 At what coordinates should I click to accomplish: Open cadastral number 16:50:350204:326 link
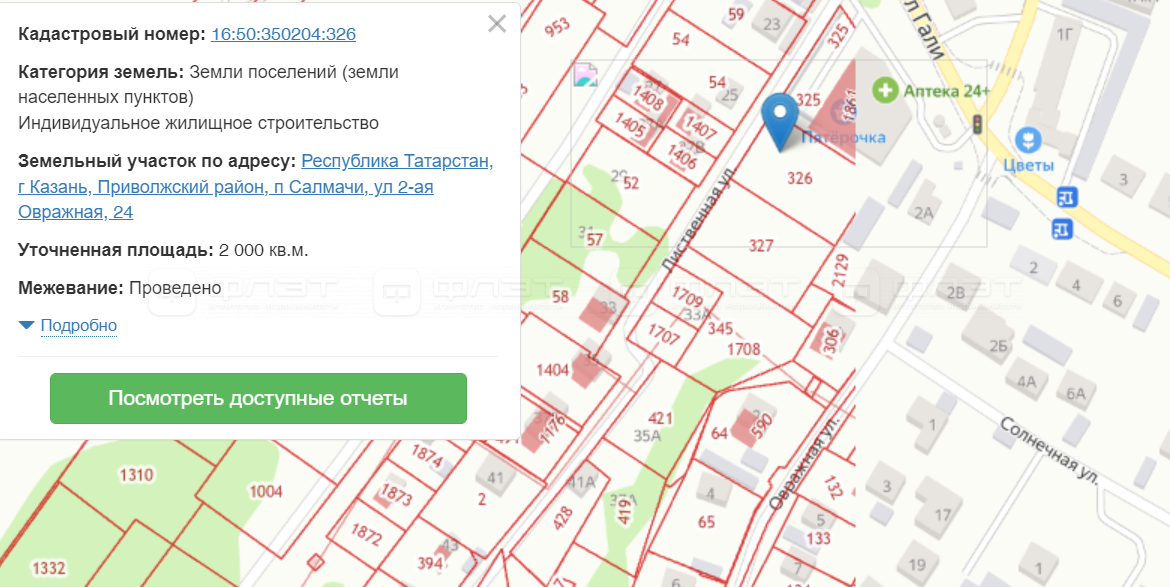284,34
